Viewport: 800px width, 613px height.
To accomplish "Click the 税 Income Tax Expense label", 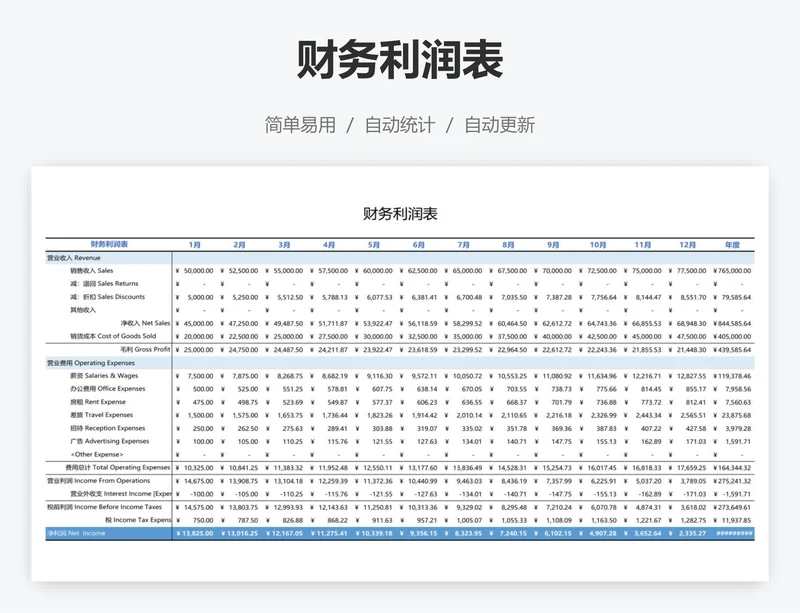I will 138,520.
